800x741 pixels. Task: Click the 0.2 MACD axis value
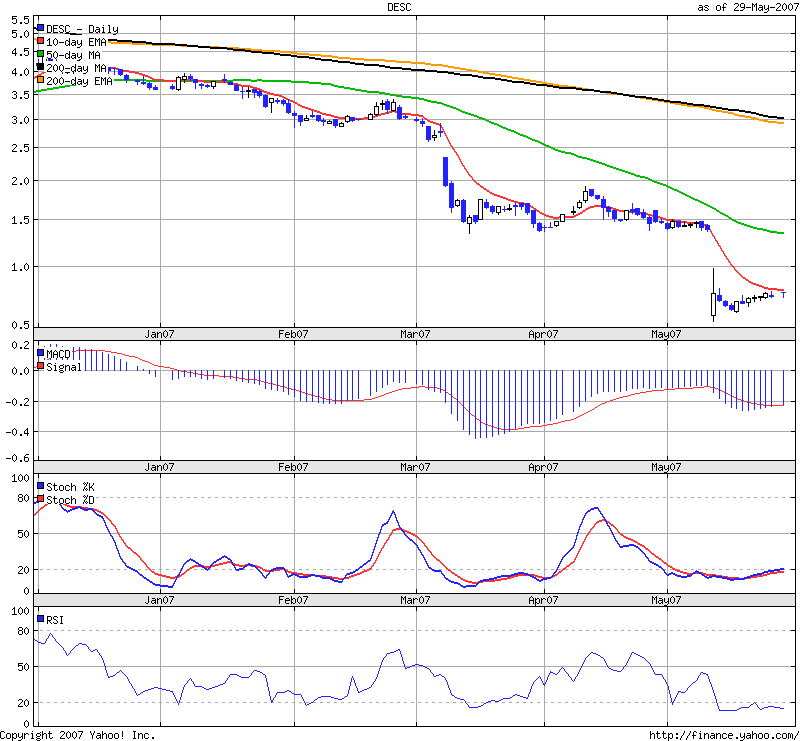[20, 345]
